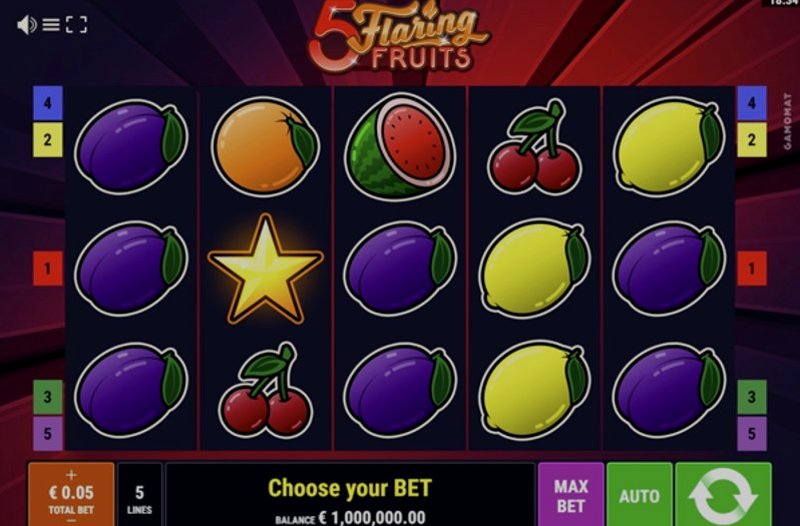Start autoplay with the AUTO button
Image resolution: width=800 pixels, height=526 pixels.
[x=639, y=495]
